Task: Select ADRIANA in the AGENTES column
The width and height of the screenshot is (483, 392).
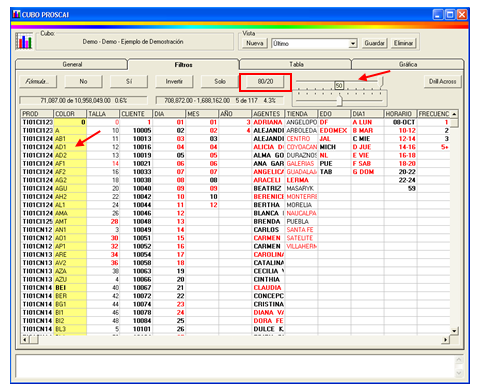Action: click(268, 122)
